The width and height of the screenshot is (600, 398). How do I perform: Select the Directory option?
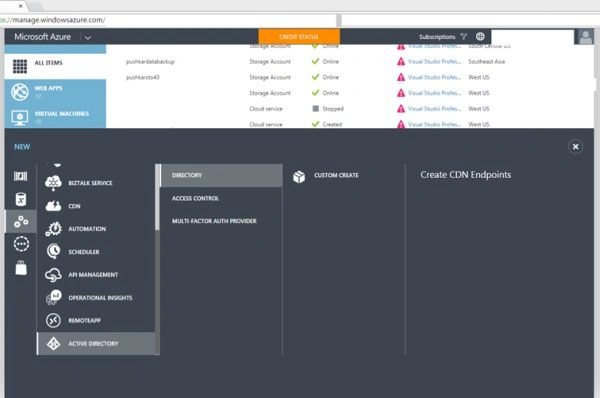point(221,175)
